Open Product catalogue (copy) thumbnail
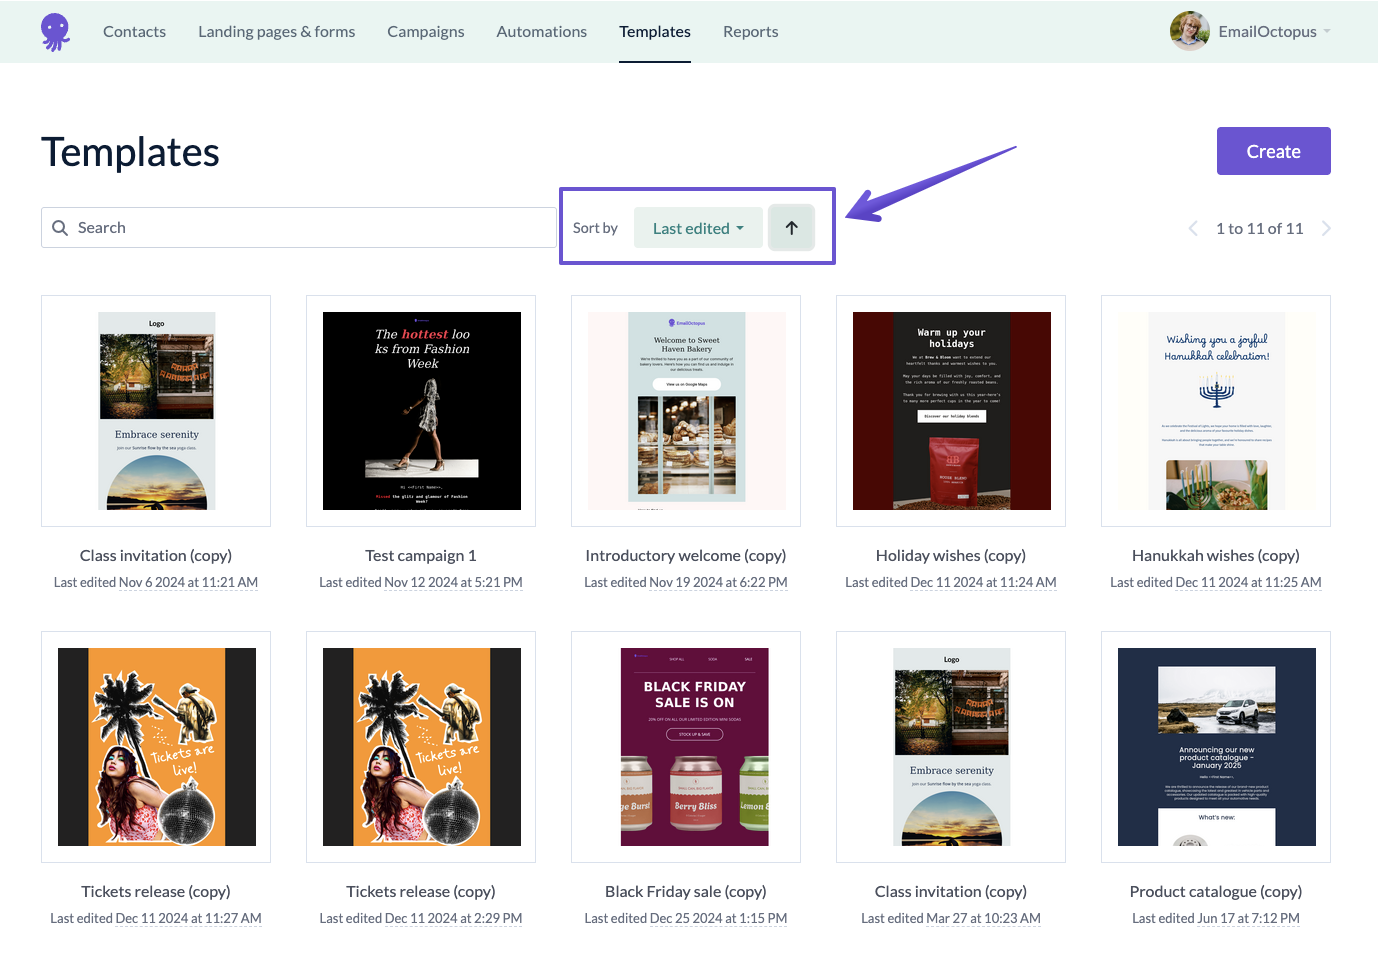 (1216, 747)
